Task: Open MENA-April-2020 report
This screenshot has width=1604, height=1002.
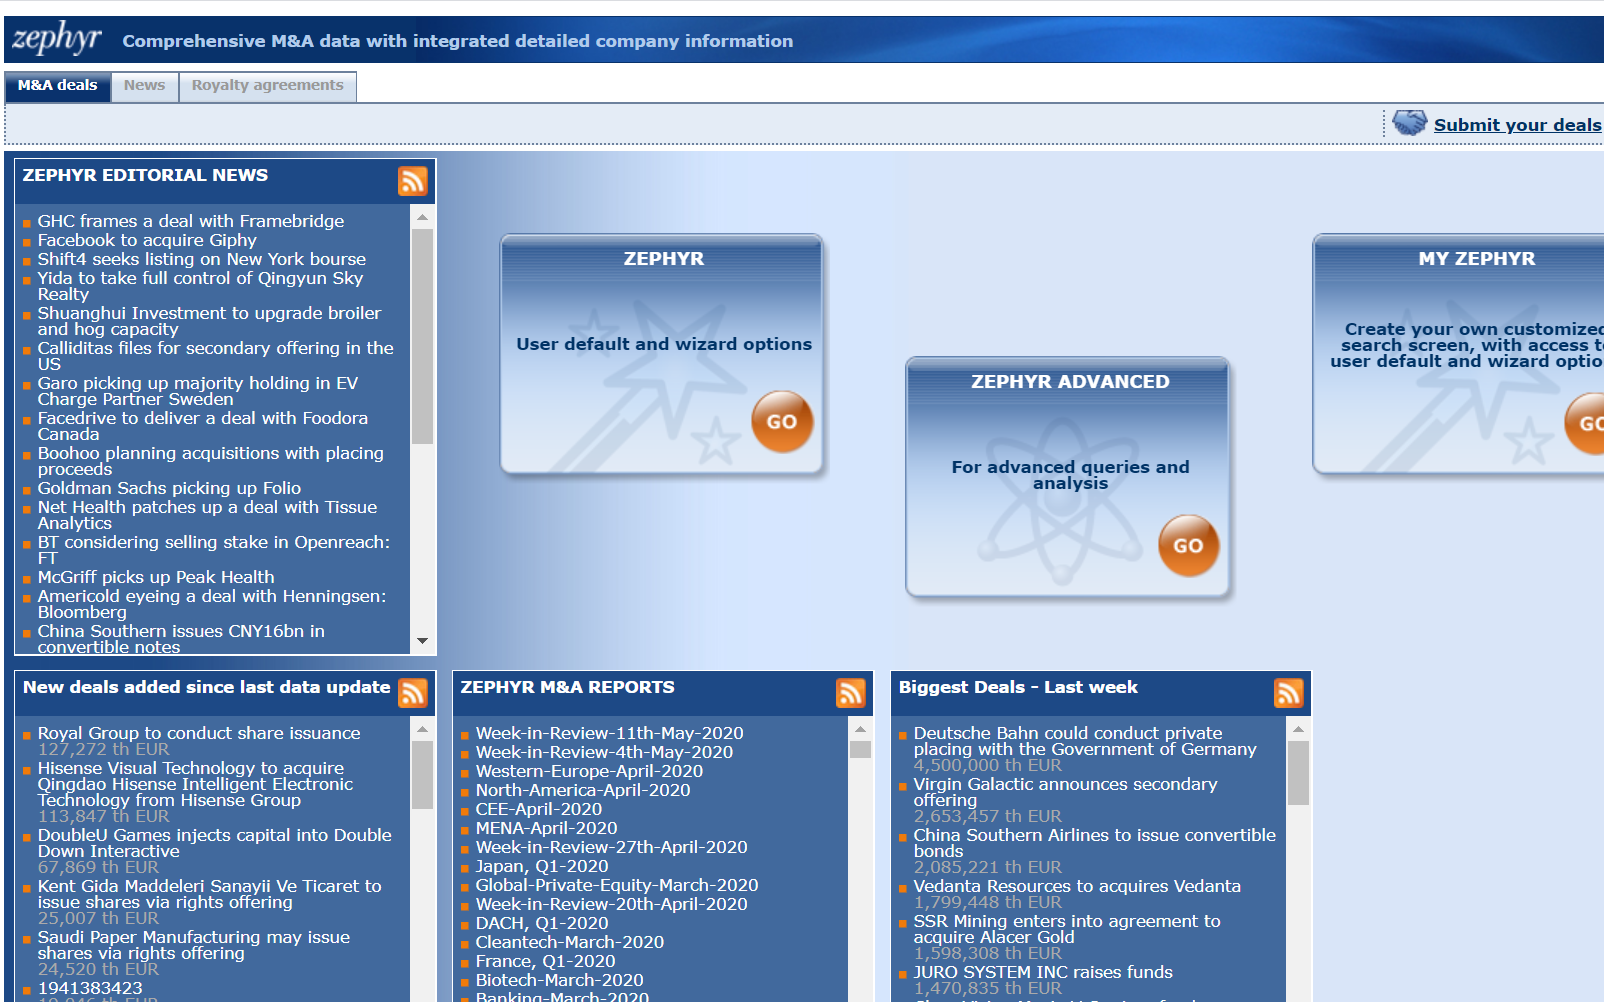Action: 547,828
